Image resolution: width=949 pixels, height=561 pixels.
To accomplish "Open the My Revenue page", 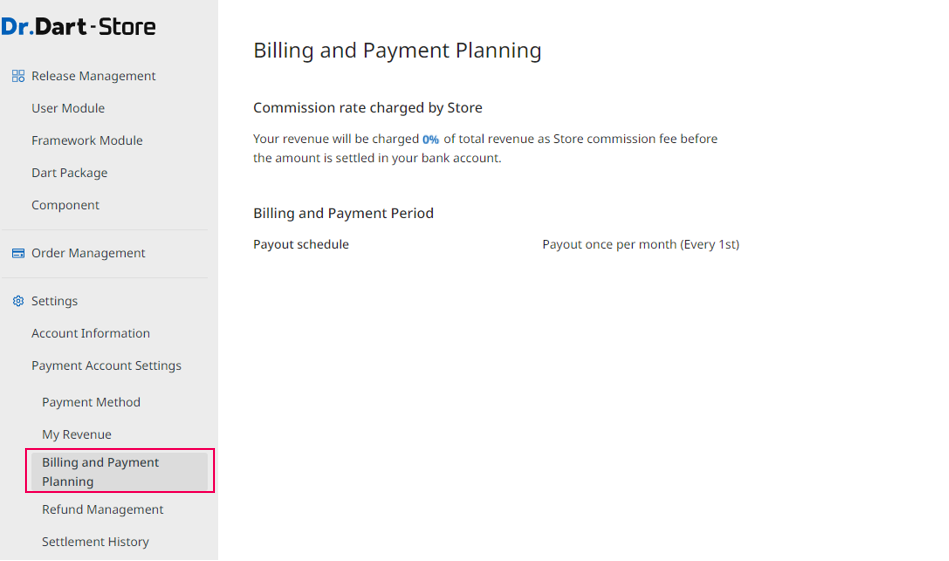I will tap(77, 435).
